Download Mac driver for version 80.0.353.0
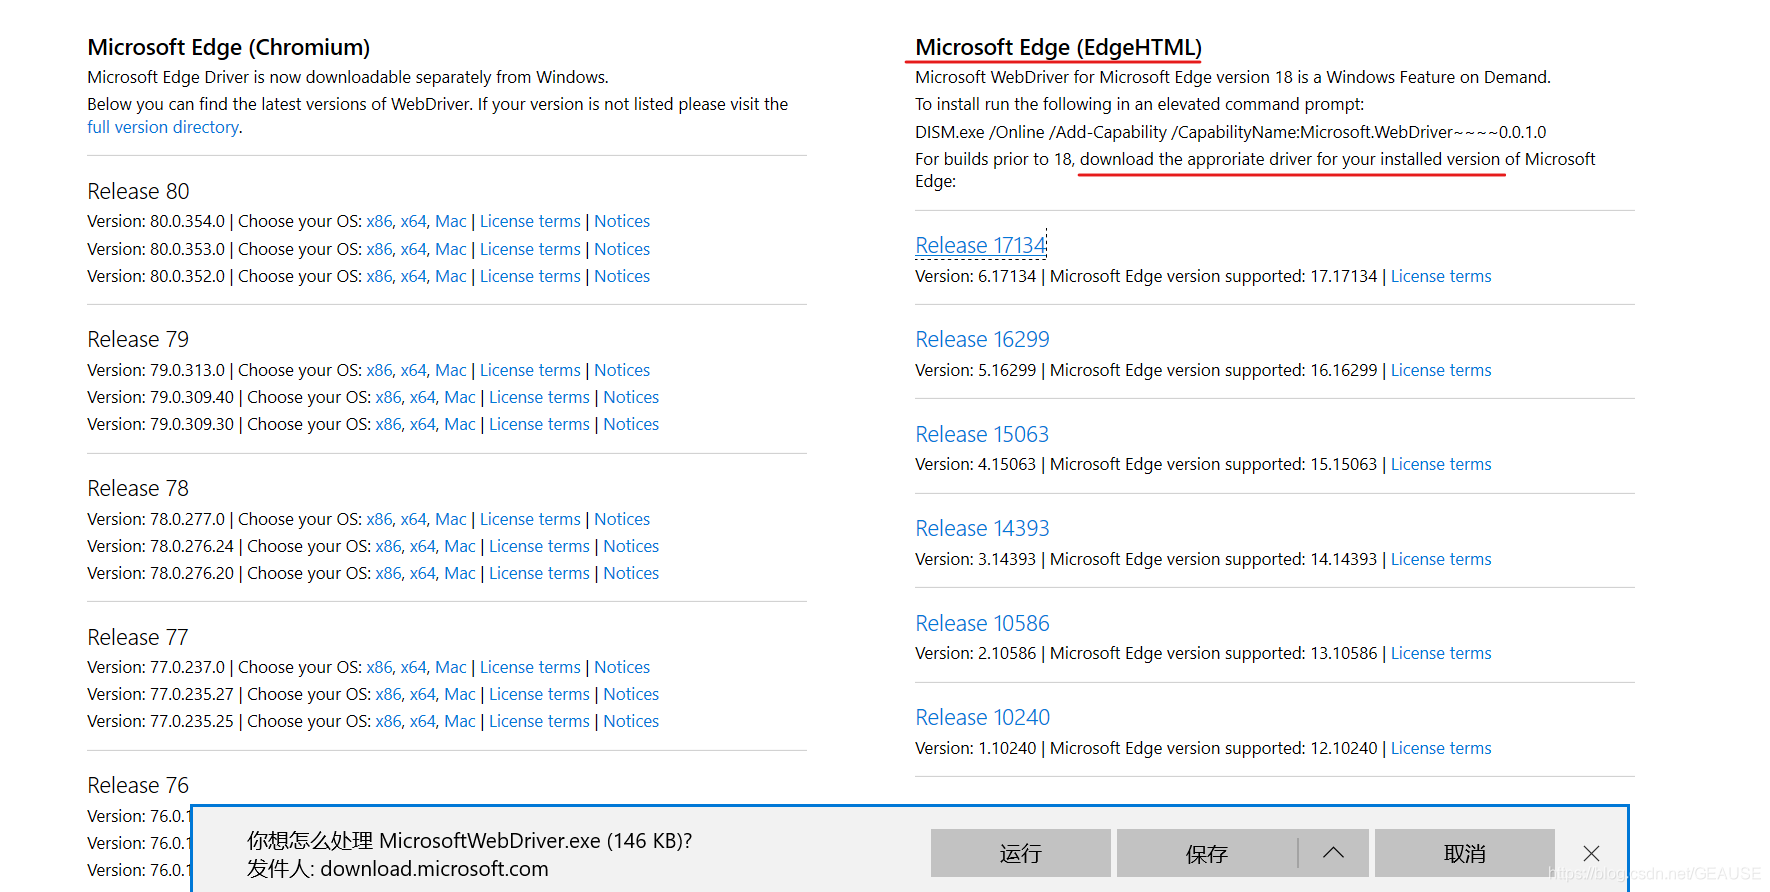Image resolution: width=1770 pixels, height=892 pixels. (450, 249)
